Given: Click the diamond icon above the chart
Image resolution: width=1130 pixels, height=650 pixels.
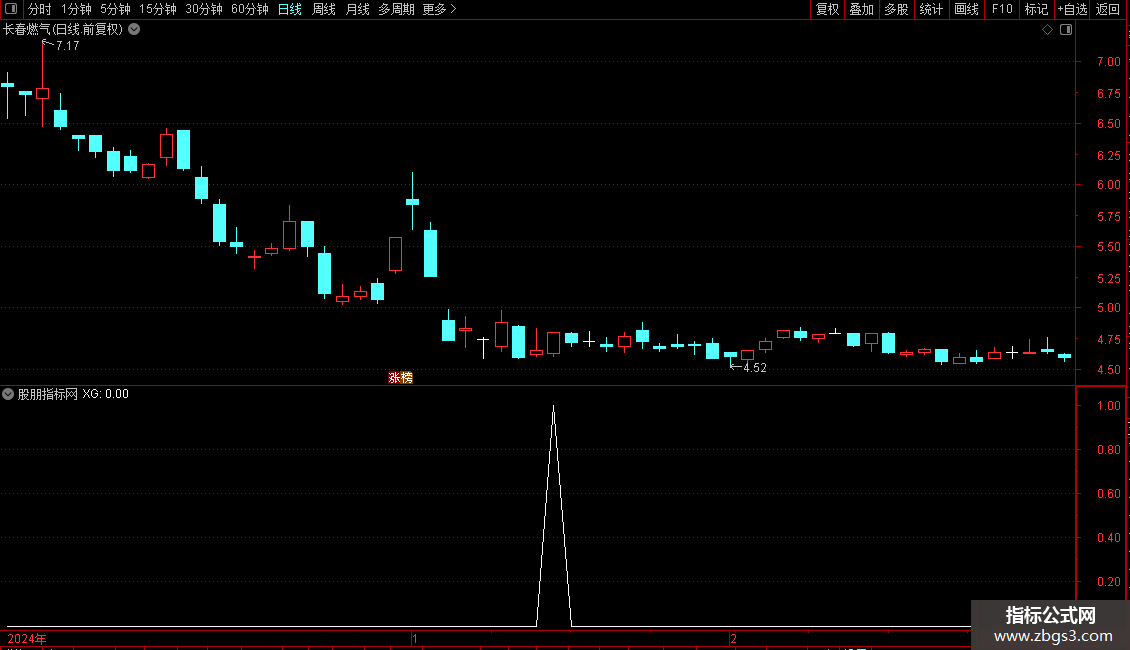Looking at the screenshot, I should (x=1048, y=30).
